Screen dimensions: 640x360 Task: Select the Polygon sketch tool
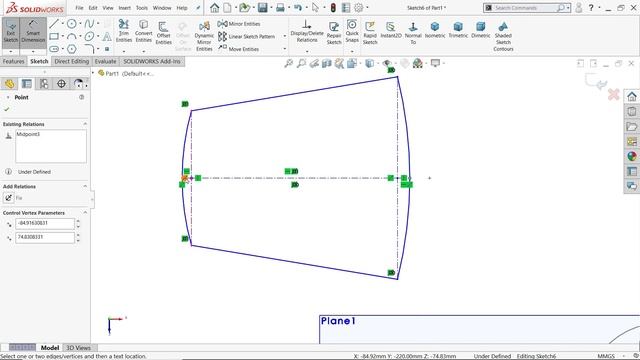click(71, 49)
